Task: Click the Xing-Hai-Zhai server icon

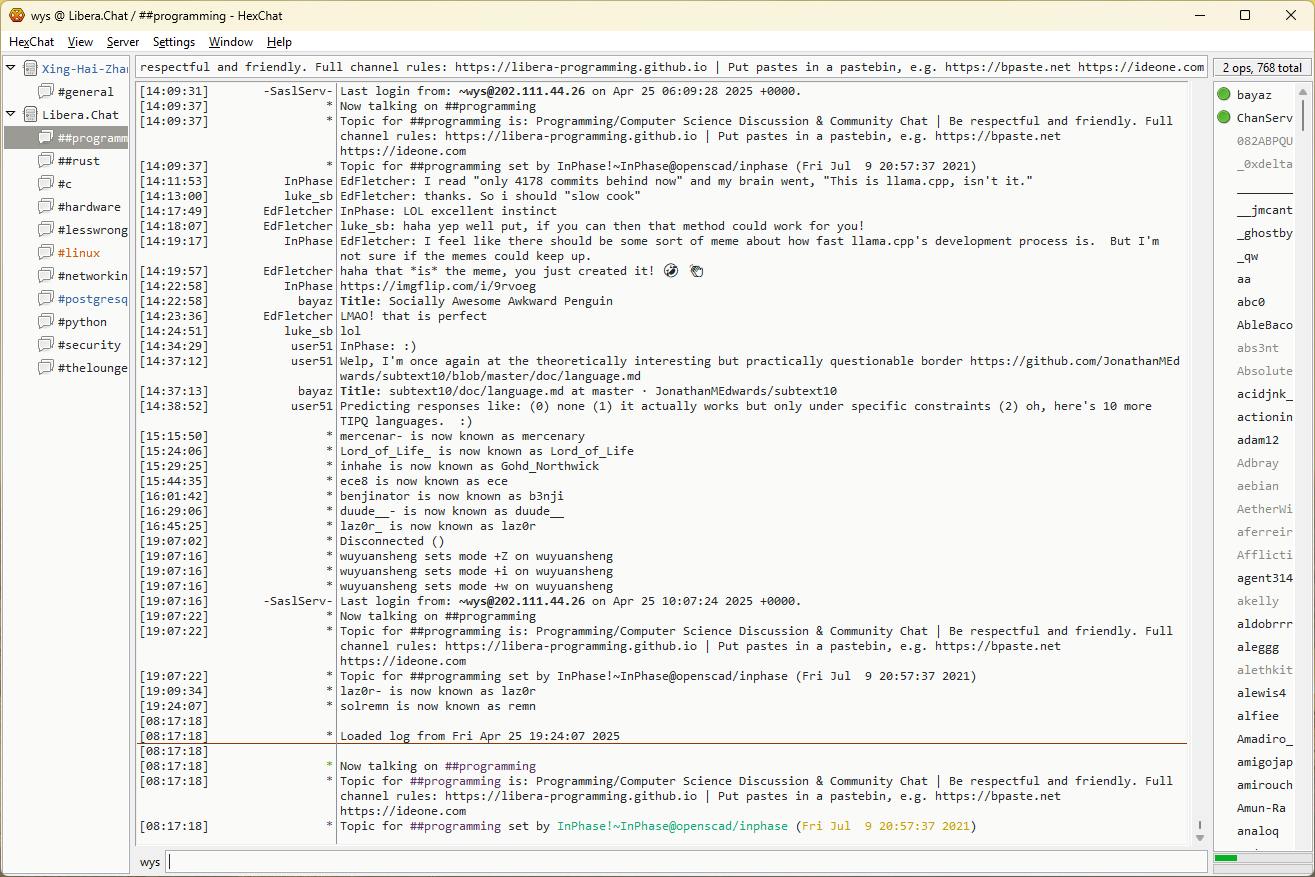Action: (x=30, y=69)
